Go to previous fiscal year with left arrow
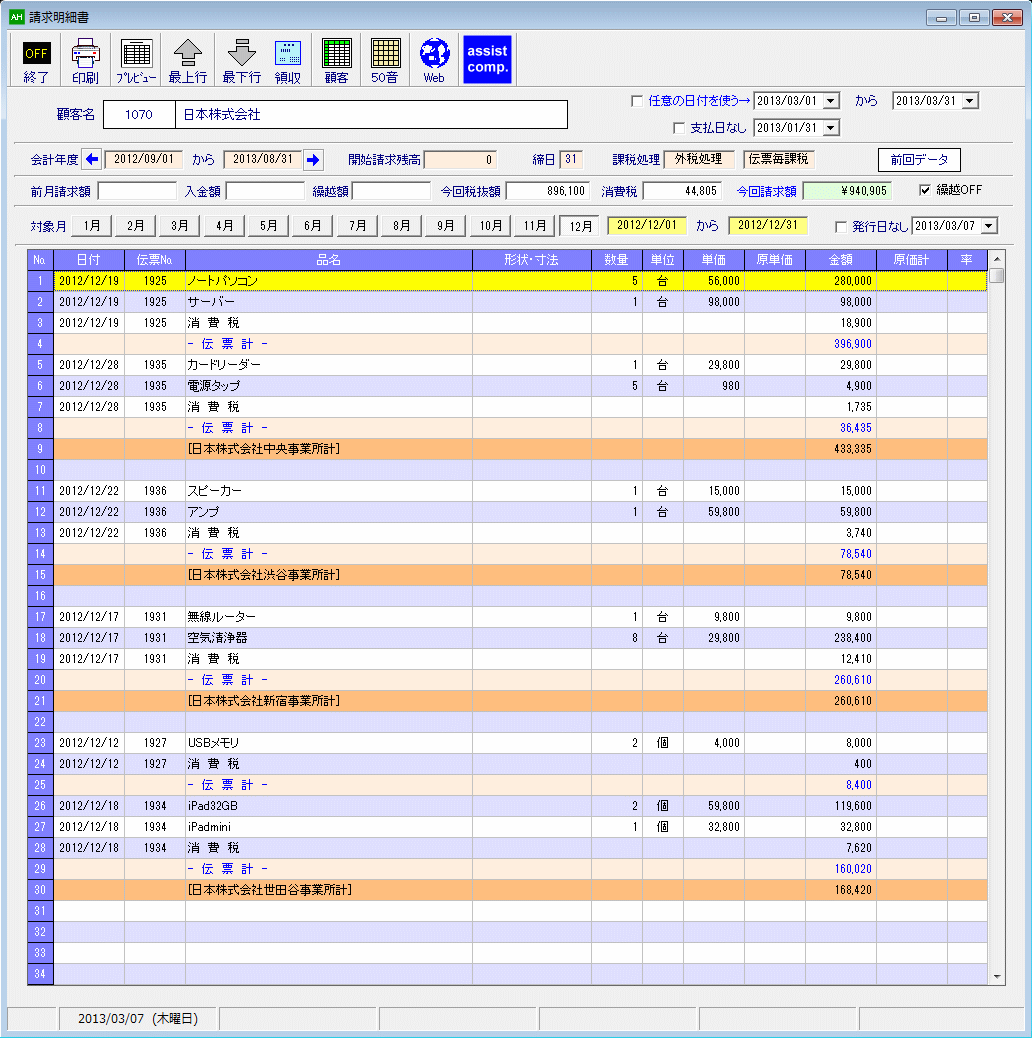1032x1038 pixels. [92, 160]
